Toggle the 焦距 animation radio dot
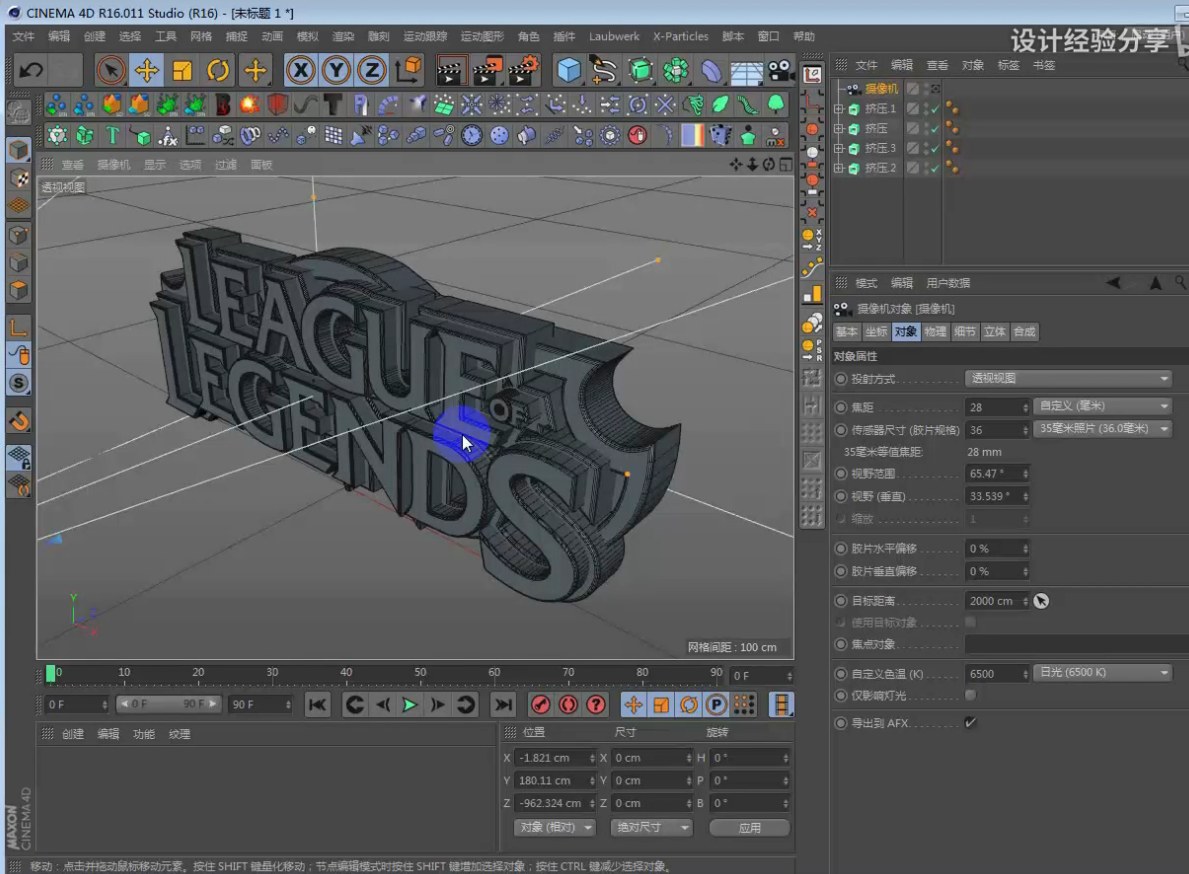The width and height of the screenshot is (1189, 874). coord(840,407)
